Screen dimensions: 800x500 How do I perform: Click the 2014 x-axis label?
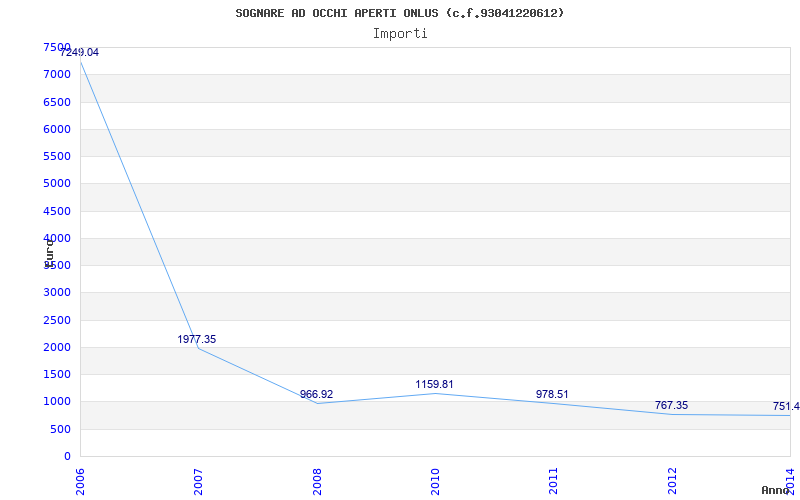(791, 481)
